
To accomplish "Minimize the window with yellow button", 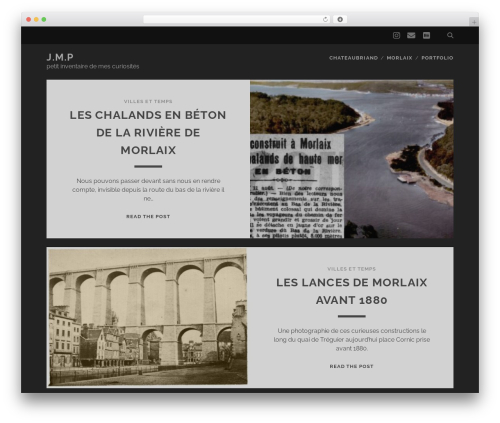I will click(x=36, y=19).
